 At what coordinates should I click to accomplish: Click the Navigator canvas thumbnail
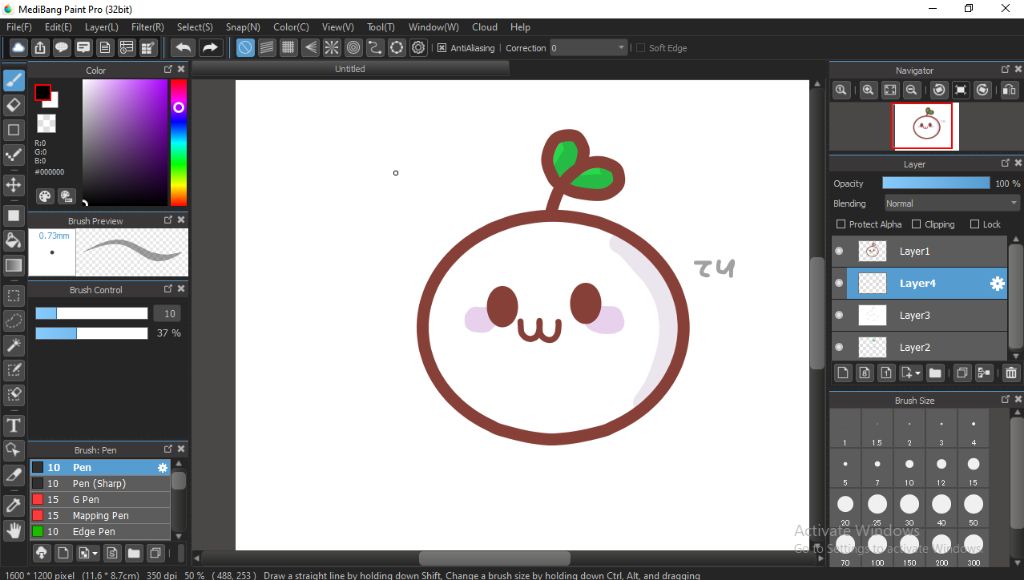926,126
